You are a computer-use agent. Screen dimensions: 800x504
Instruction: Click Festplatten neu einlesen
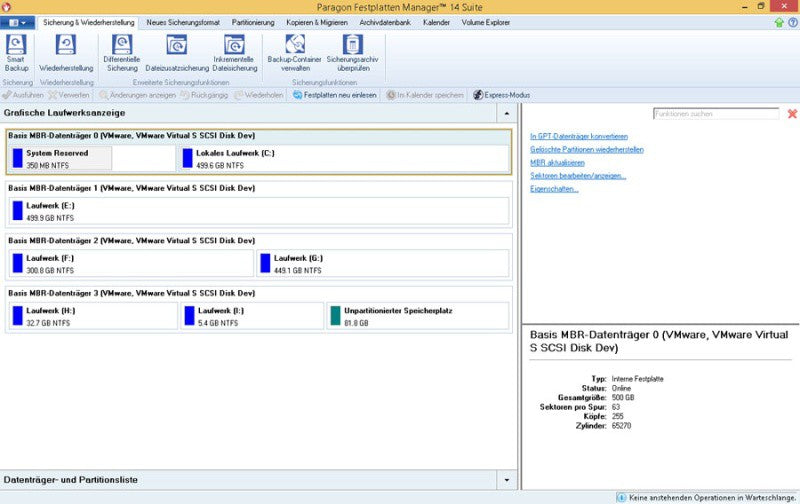click(x=335, y=95)
